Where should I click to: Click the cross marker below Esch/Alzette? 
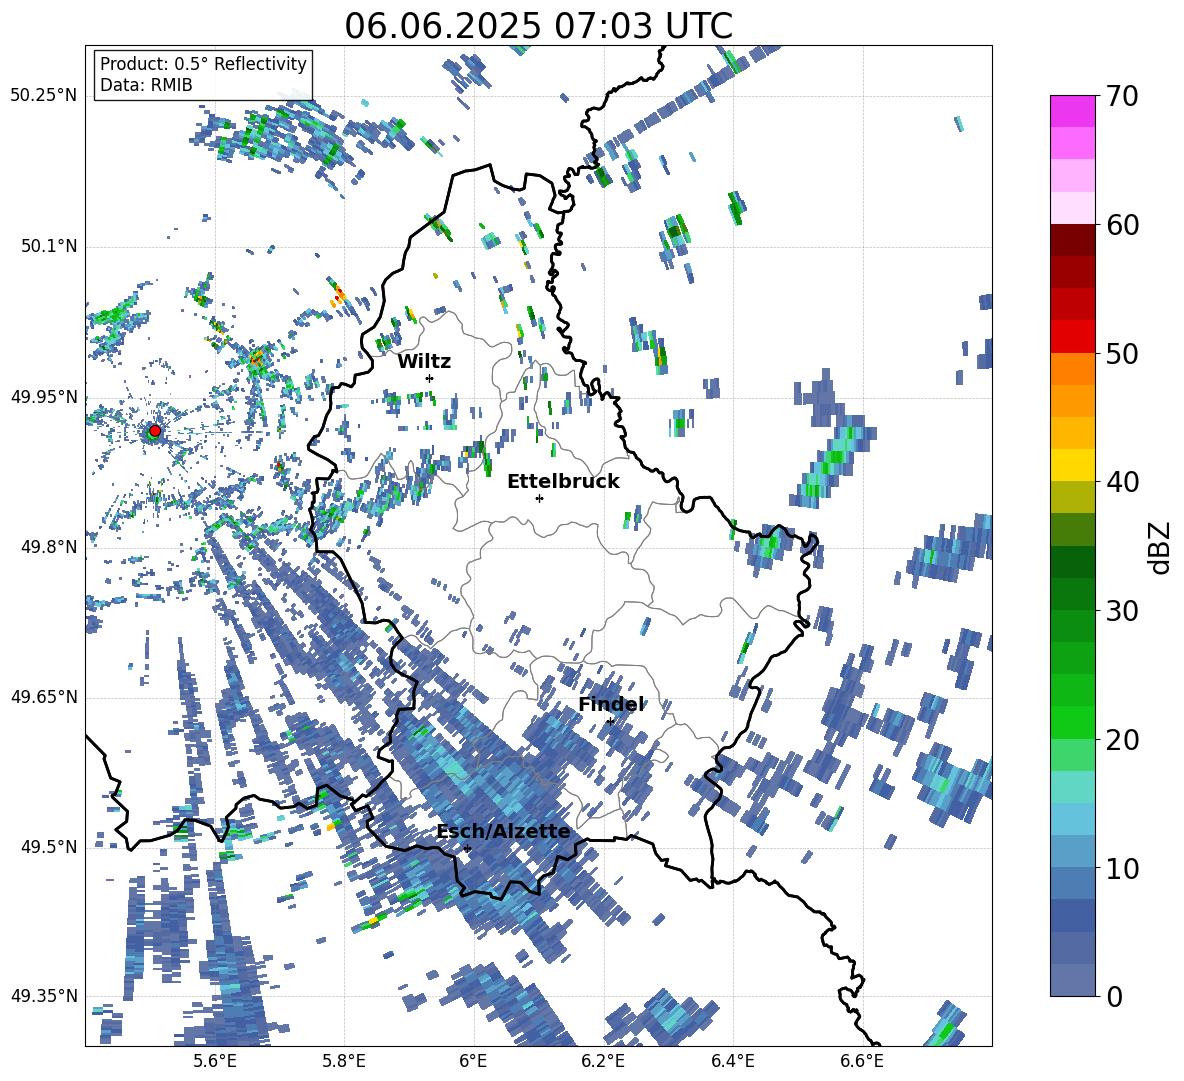467,848
